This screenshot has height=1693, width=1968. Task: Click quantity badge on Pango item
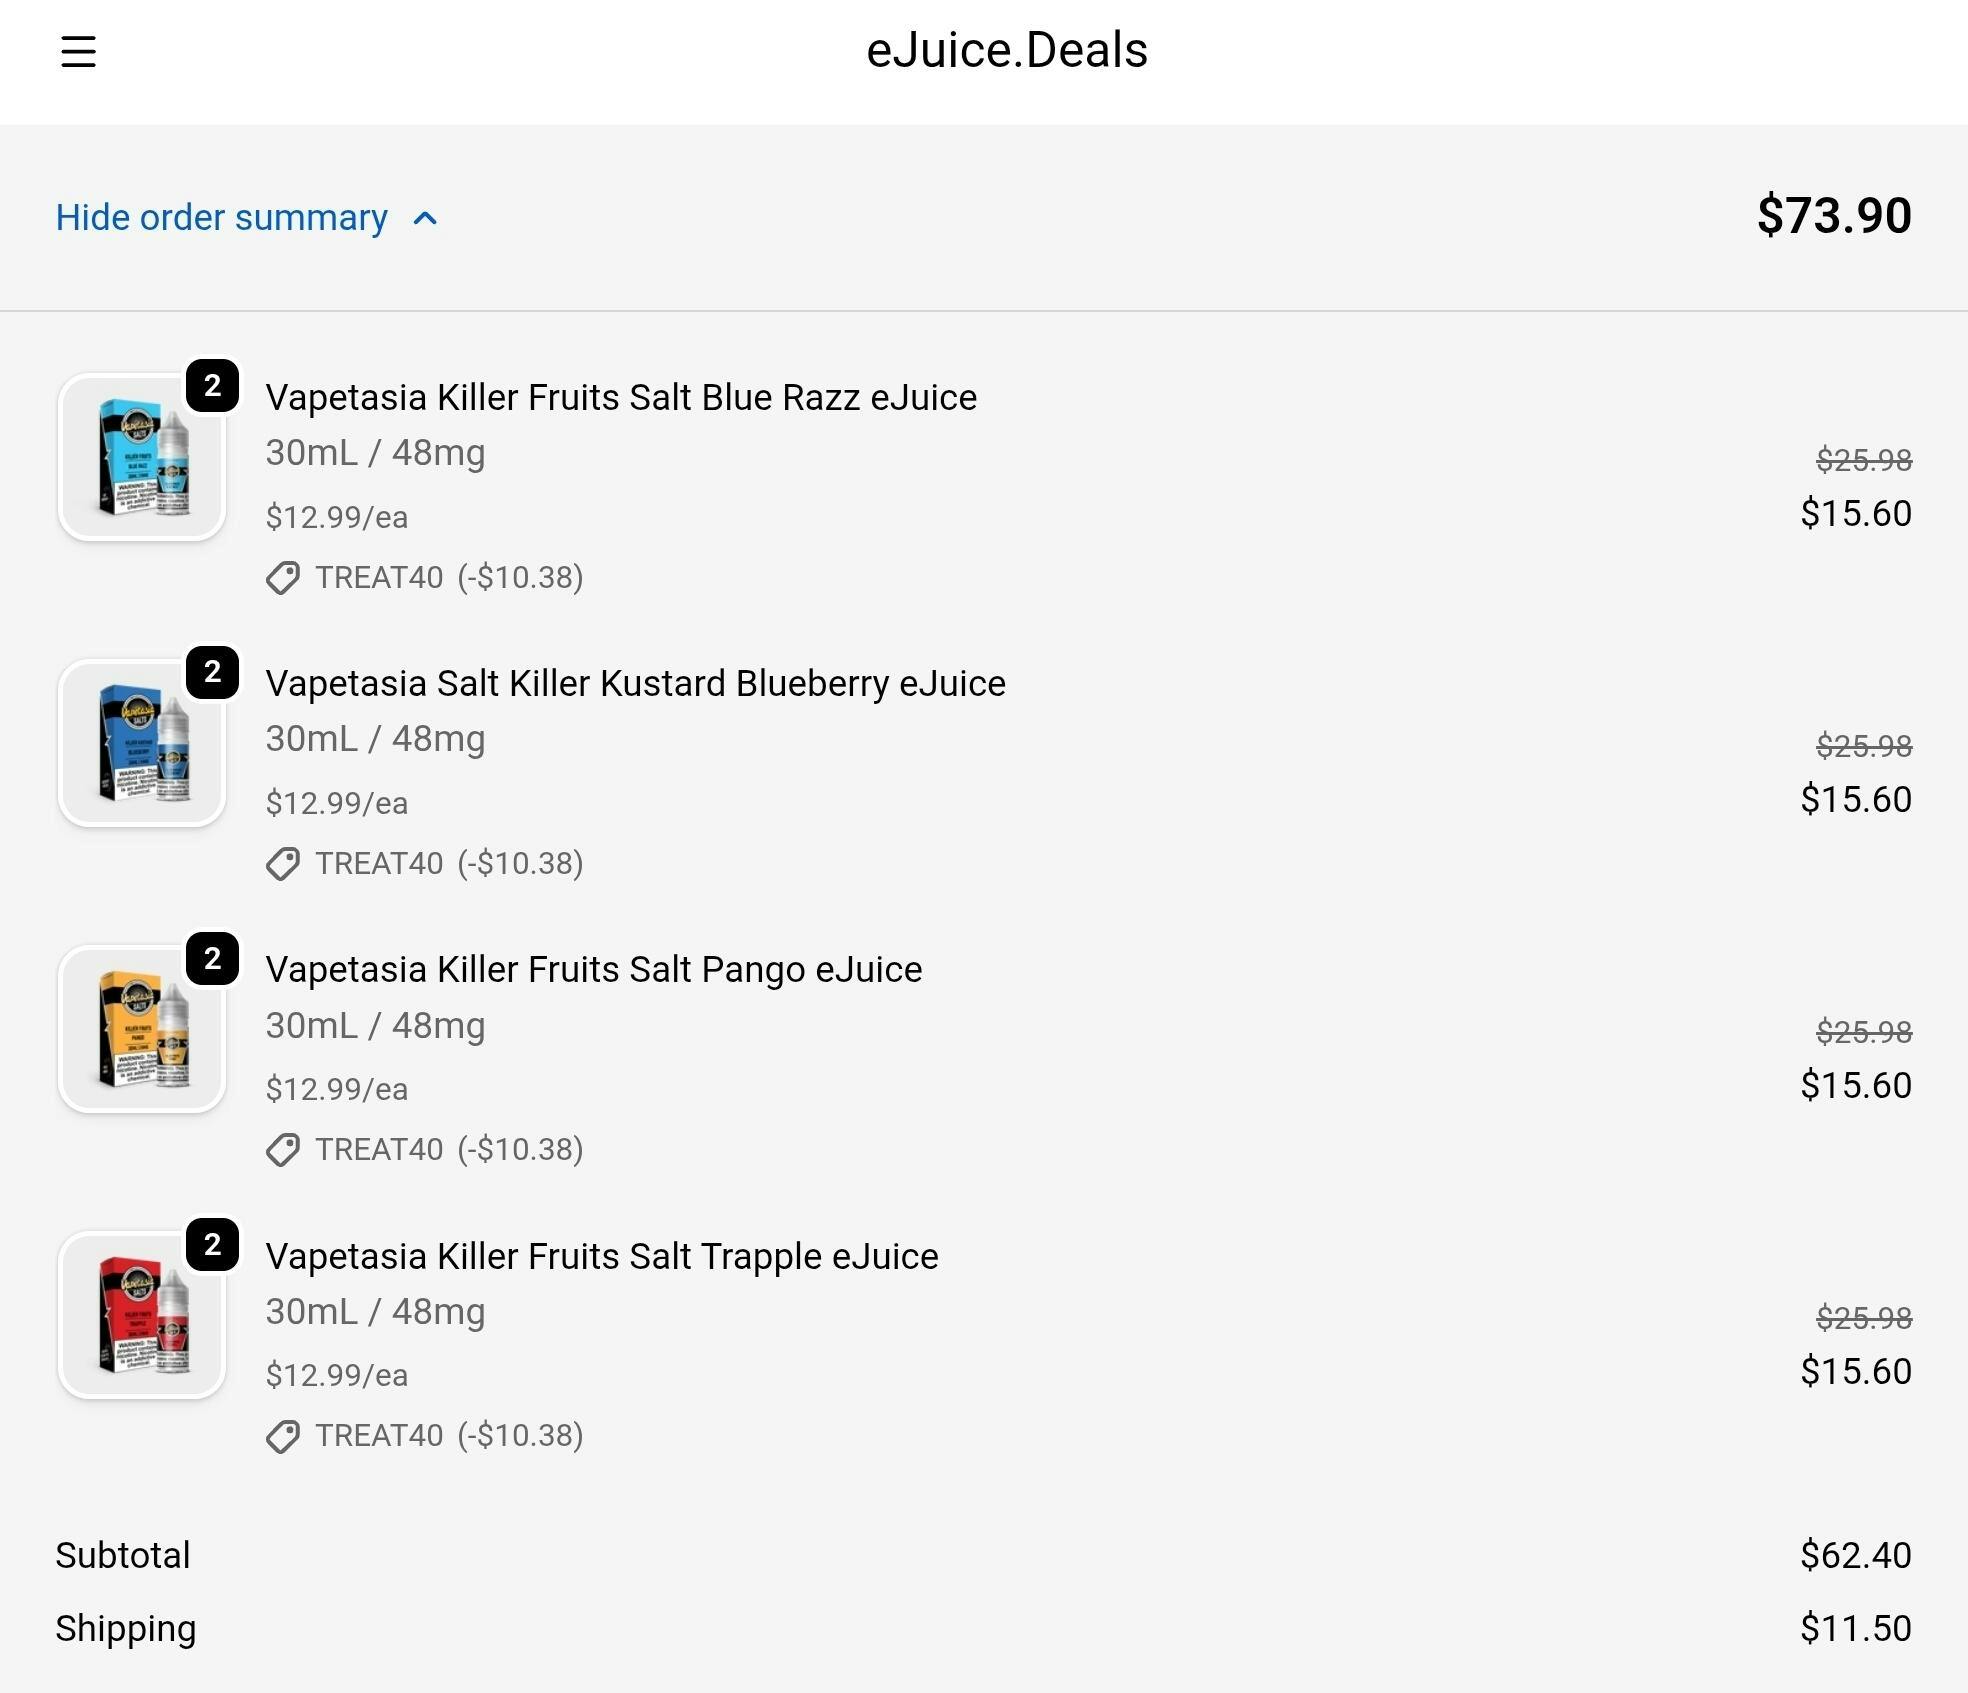pyautogui.click(x=212, y=959)
